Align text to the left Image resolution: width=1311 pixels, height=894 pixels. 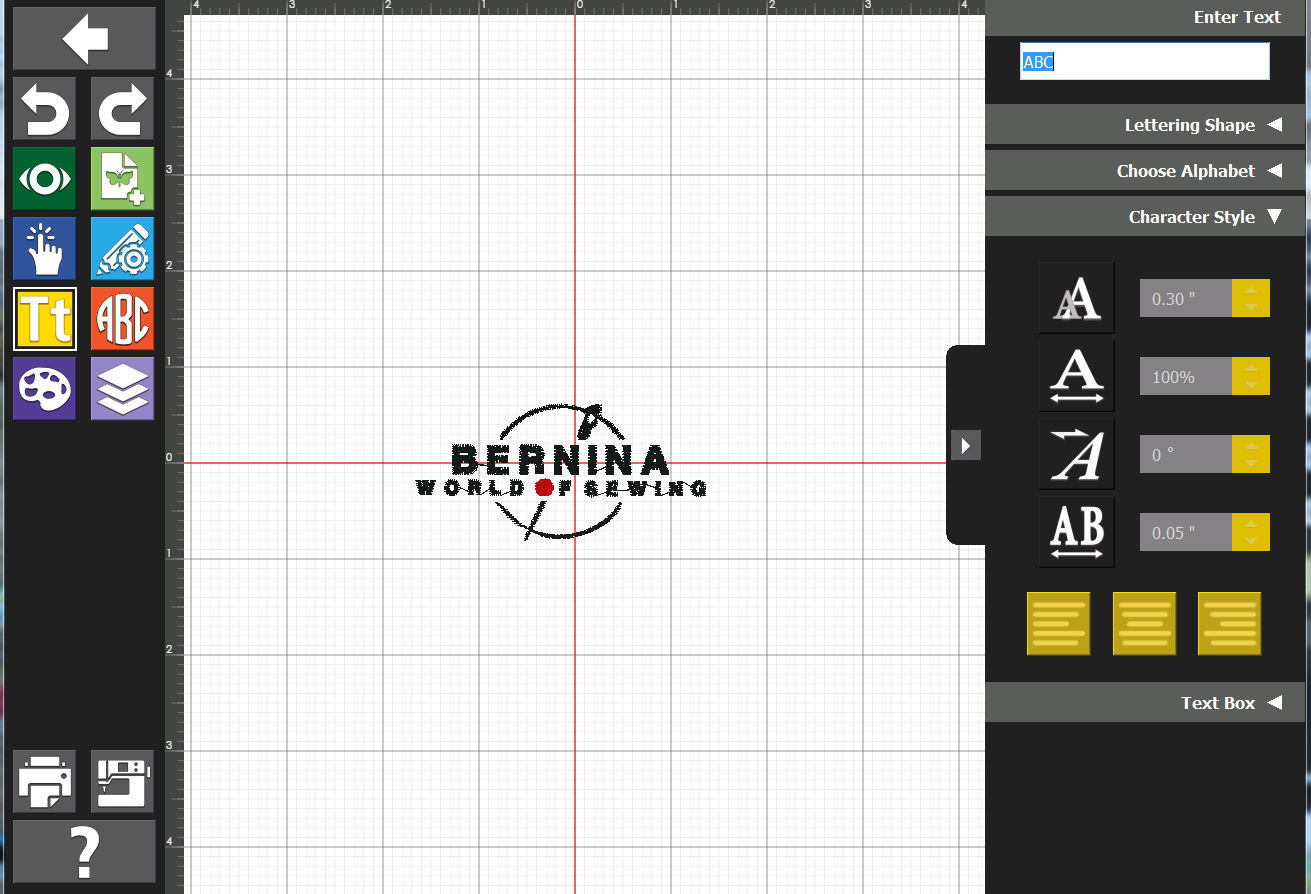1058,624
